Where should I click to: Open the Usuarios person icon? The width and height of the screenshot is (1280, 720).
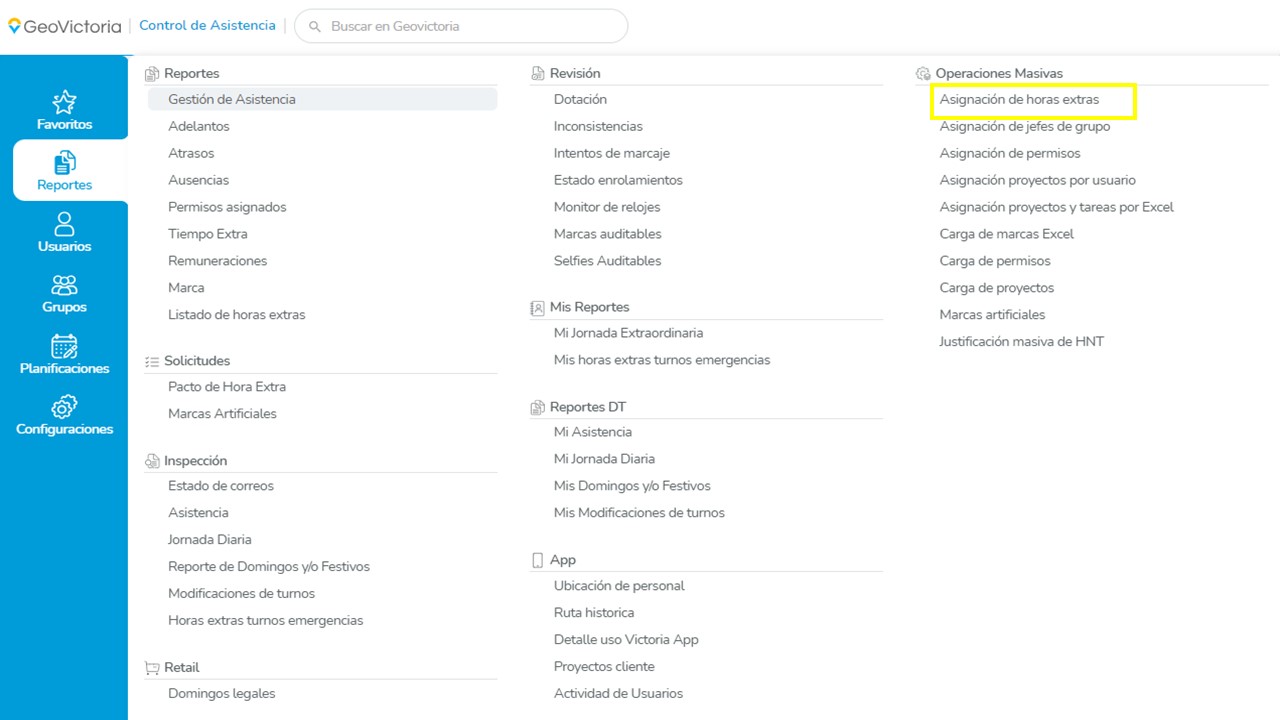[64, 224]
